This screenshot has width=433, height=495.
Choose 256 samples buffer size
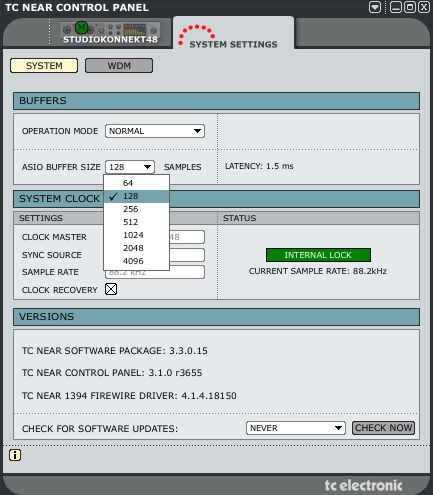[137, 209]
